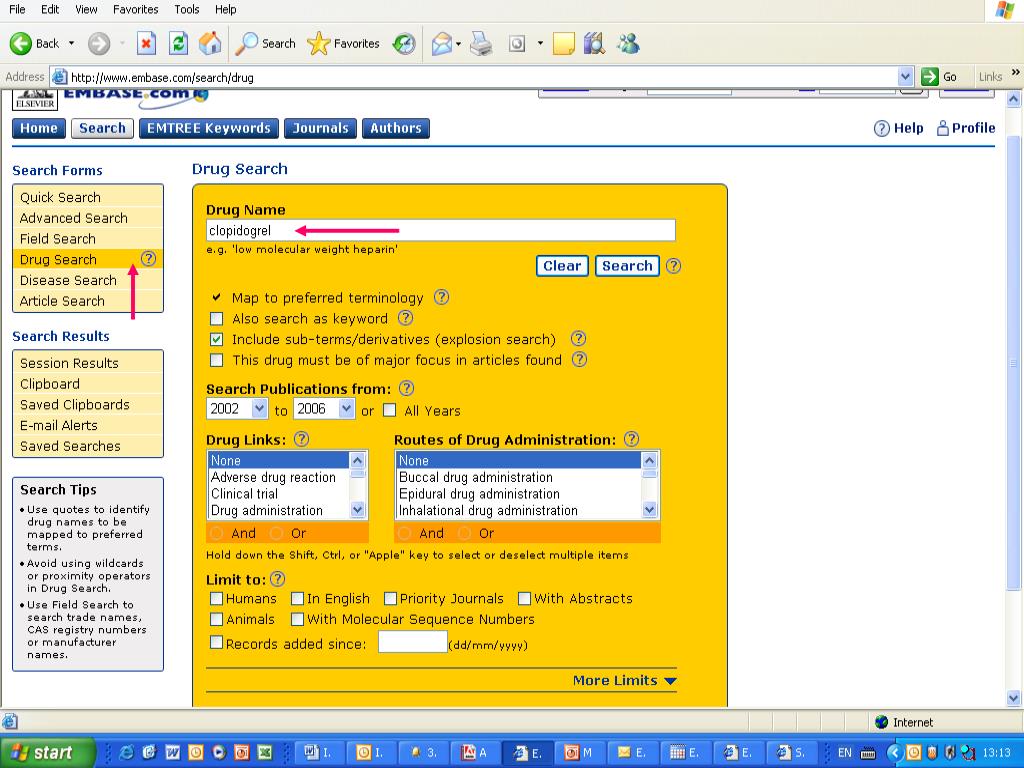
Task: Switch to EMTREE Keywords tab
Action: click(209, 128)
